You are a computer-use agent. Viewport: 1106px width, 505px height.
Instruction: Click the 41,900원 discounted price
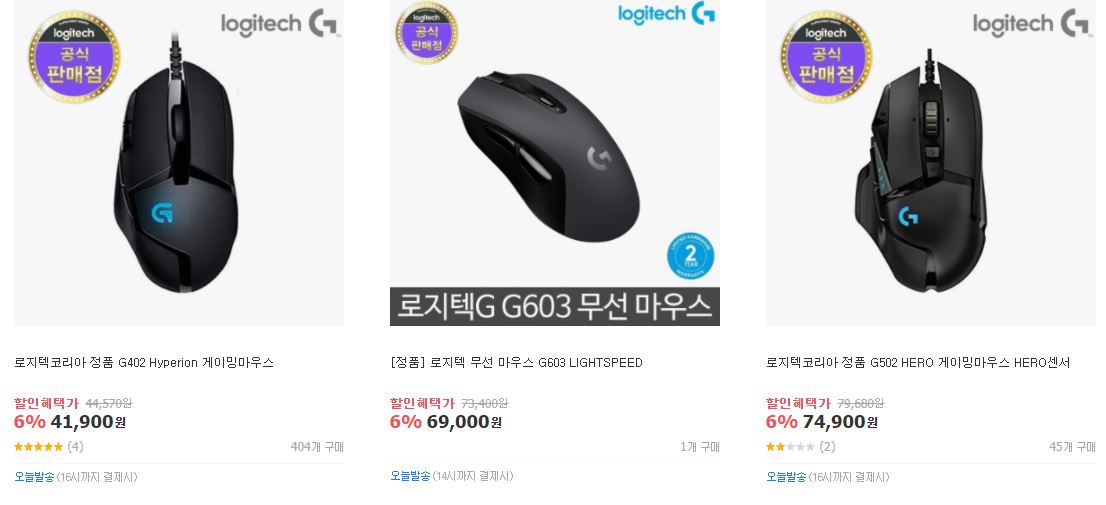pos(88,422)
